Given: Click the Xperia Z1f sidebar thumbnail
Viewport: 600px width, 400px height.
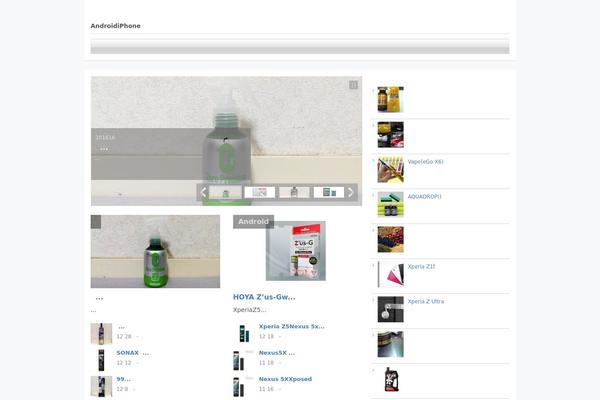Looking at the screenshot, I should pos(390,274).
